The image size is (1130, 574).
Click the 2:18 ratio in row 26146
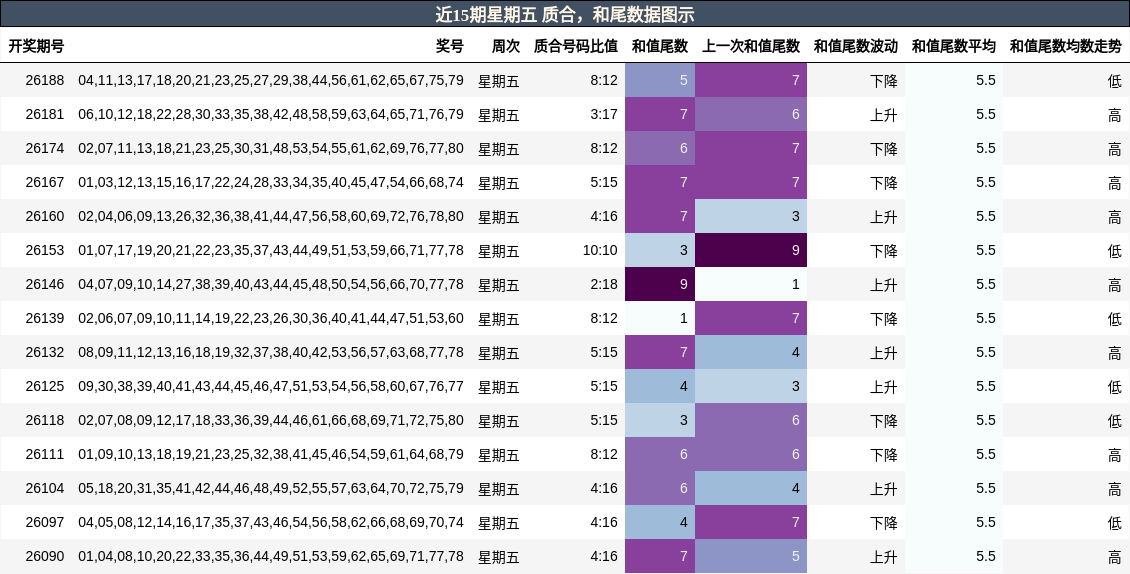[x=604, y=284]
